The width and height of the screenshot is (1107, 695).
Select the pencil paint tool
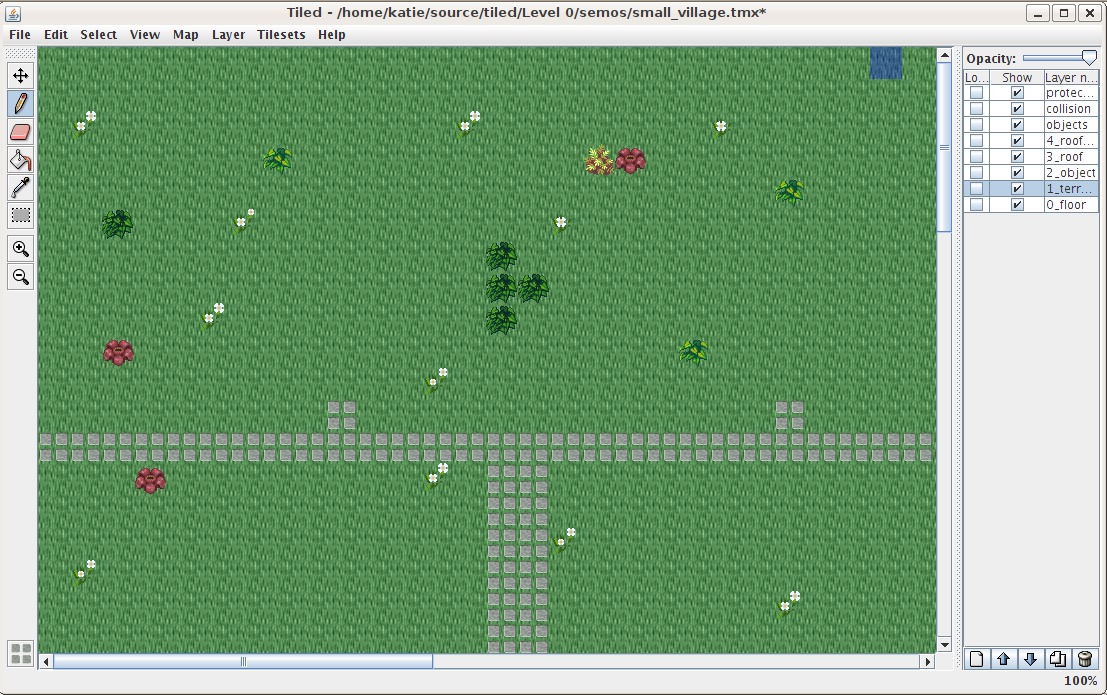click(x=21, y=103)
